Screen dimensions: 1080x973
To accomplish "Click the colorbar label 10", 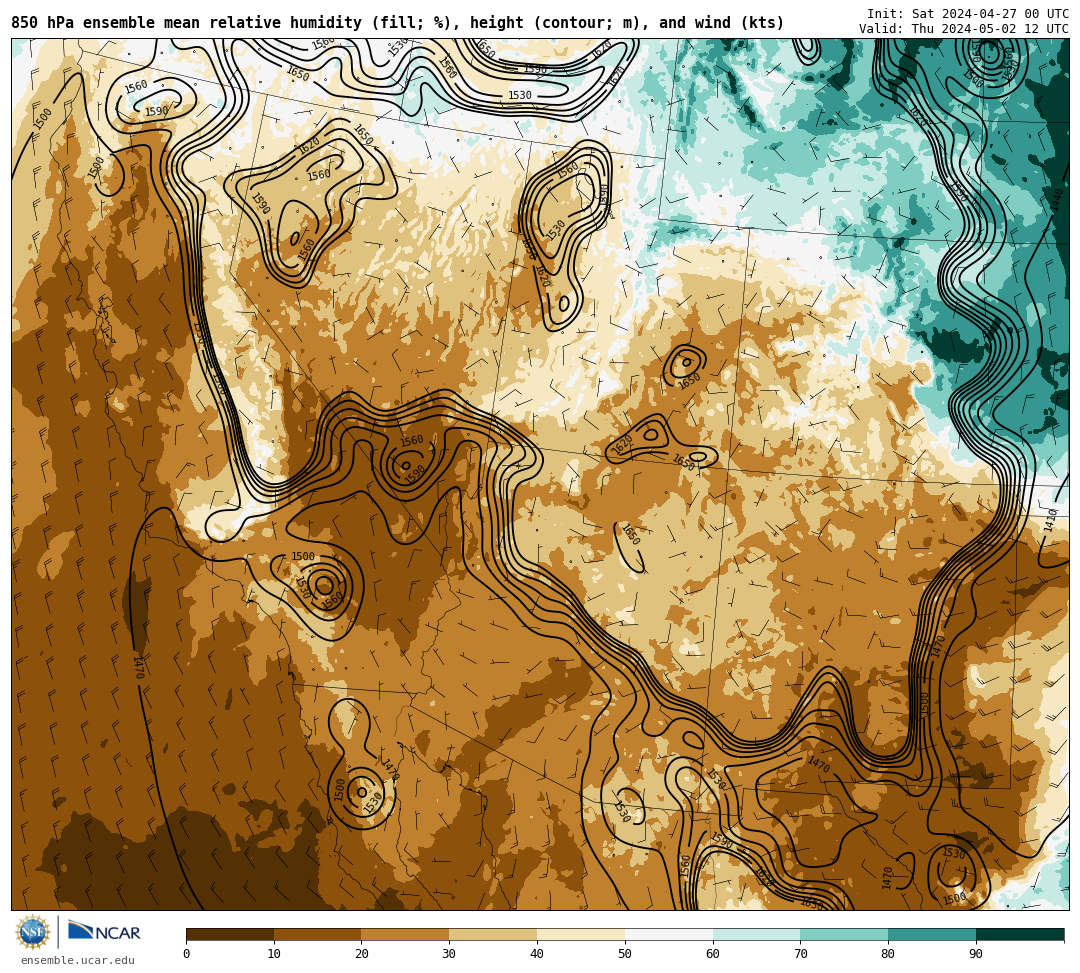I will click(274, 954).
